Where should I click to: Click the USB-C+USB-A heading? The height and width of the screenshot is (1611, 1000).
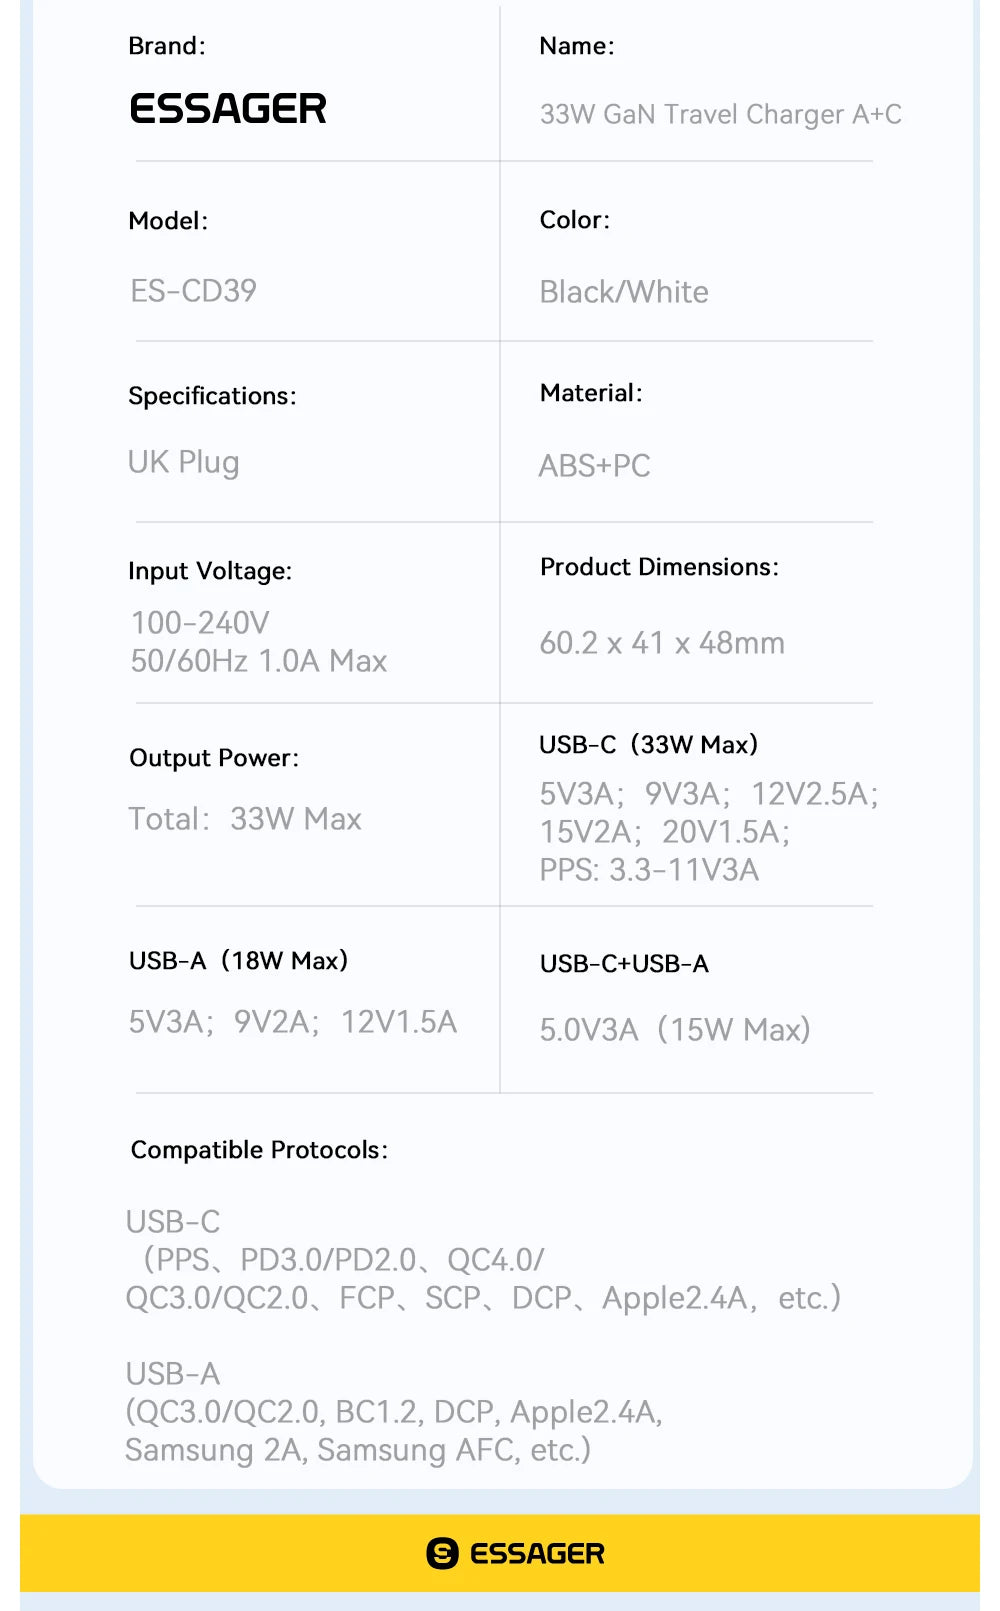point(624,964)
